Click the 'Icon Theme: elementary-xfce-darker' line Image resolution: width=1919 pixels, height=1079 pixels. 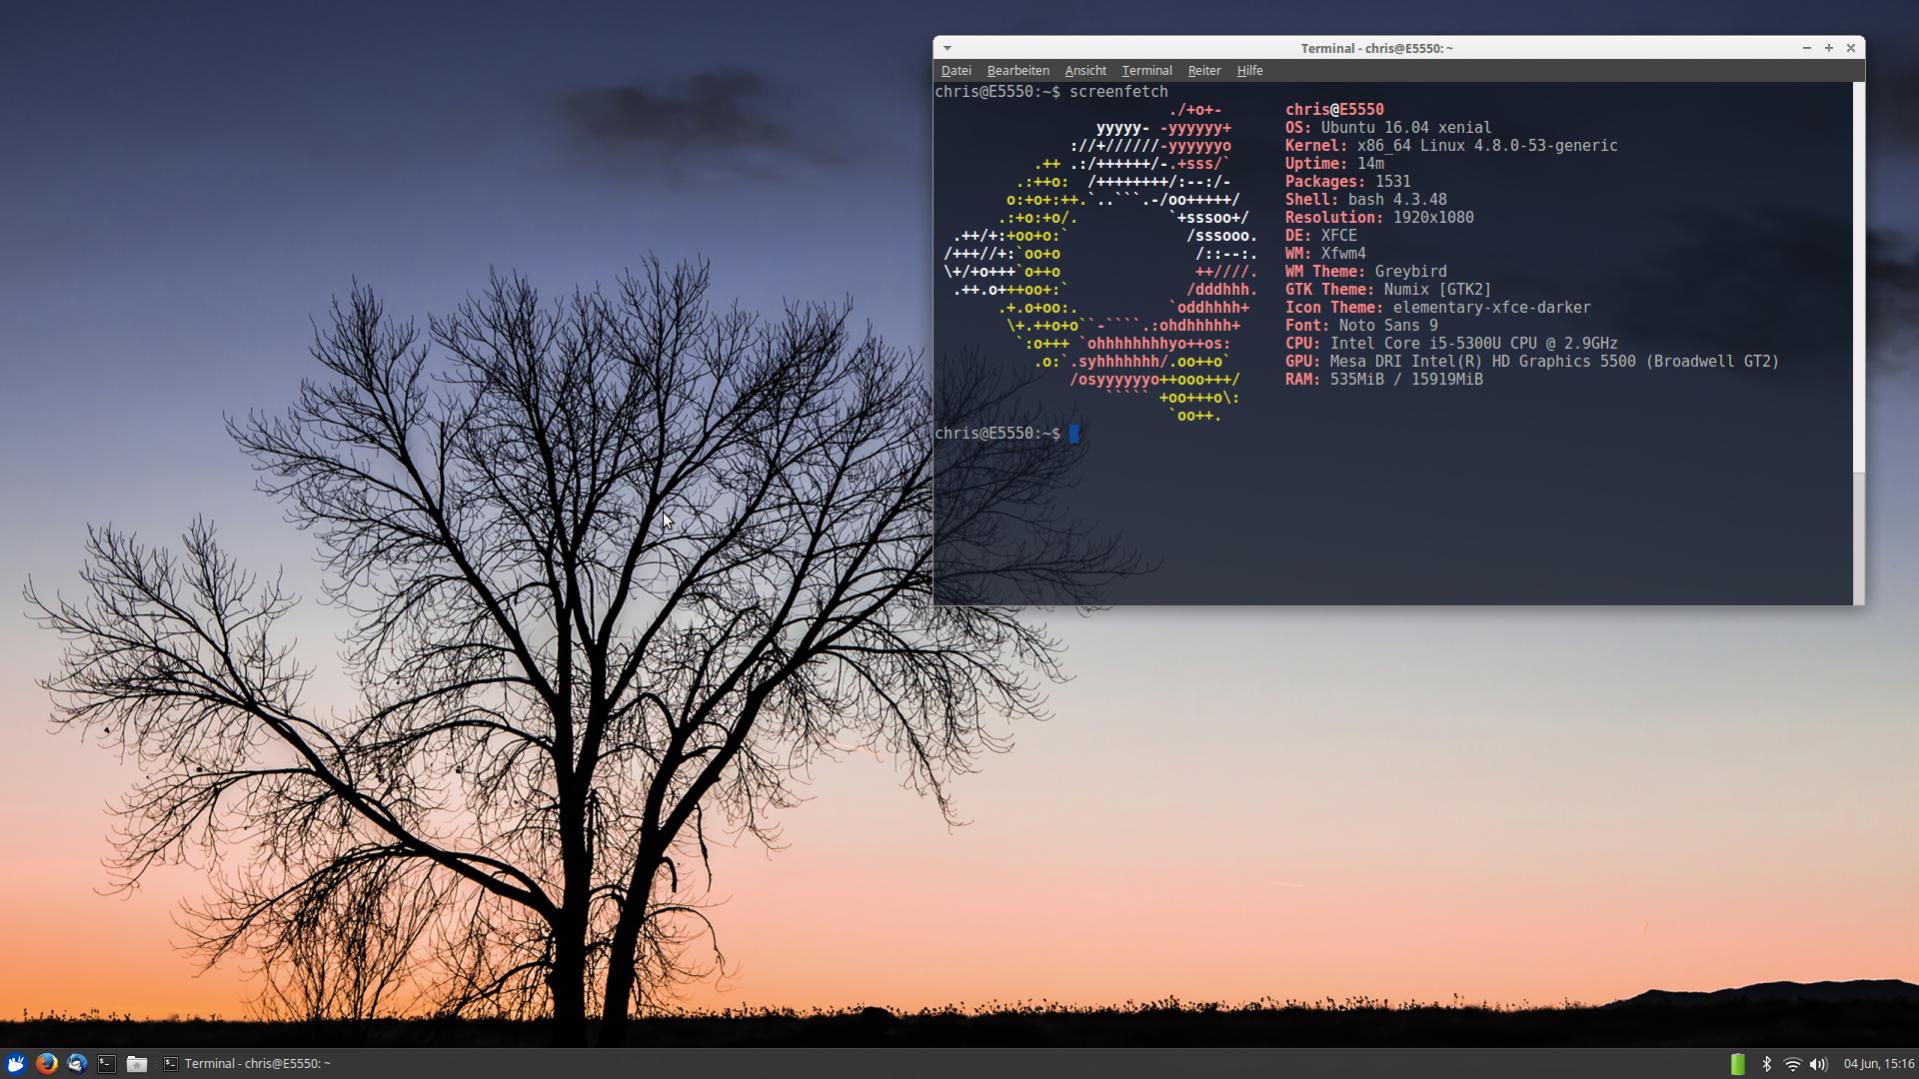pos(1438,308)
